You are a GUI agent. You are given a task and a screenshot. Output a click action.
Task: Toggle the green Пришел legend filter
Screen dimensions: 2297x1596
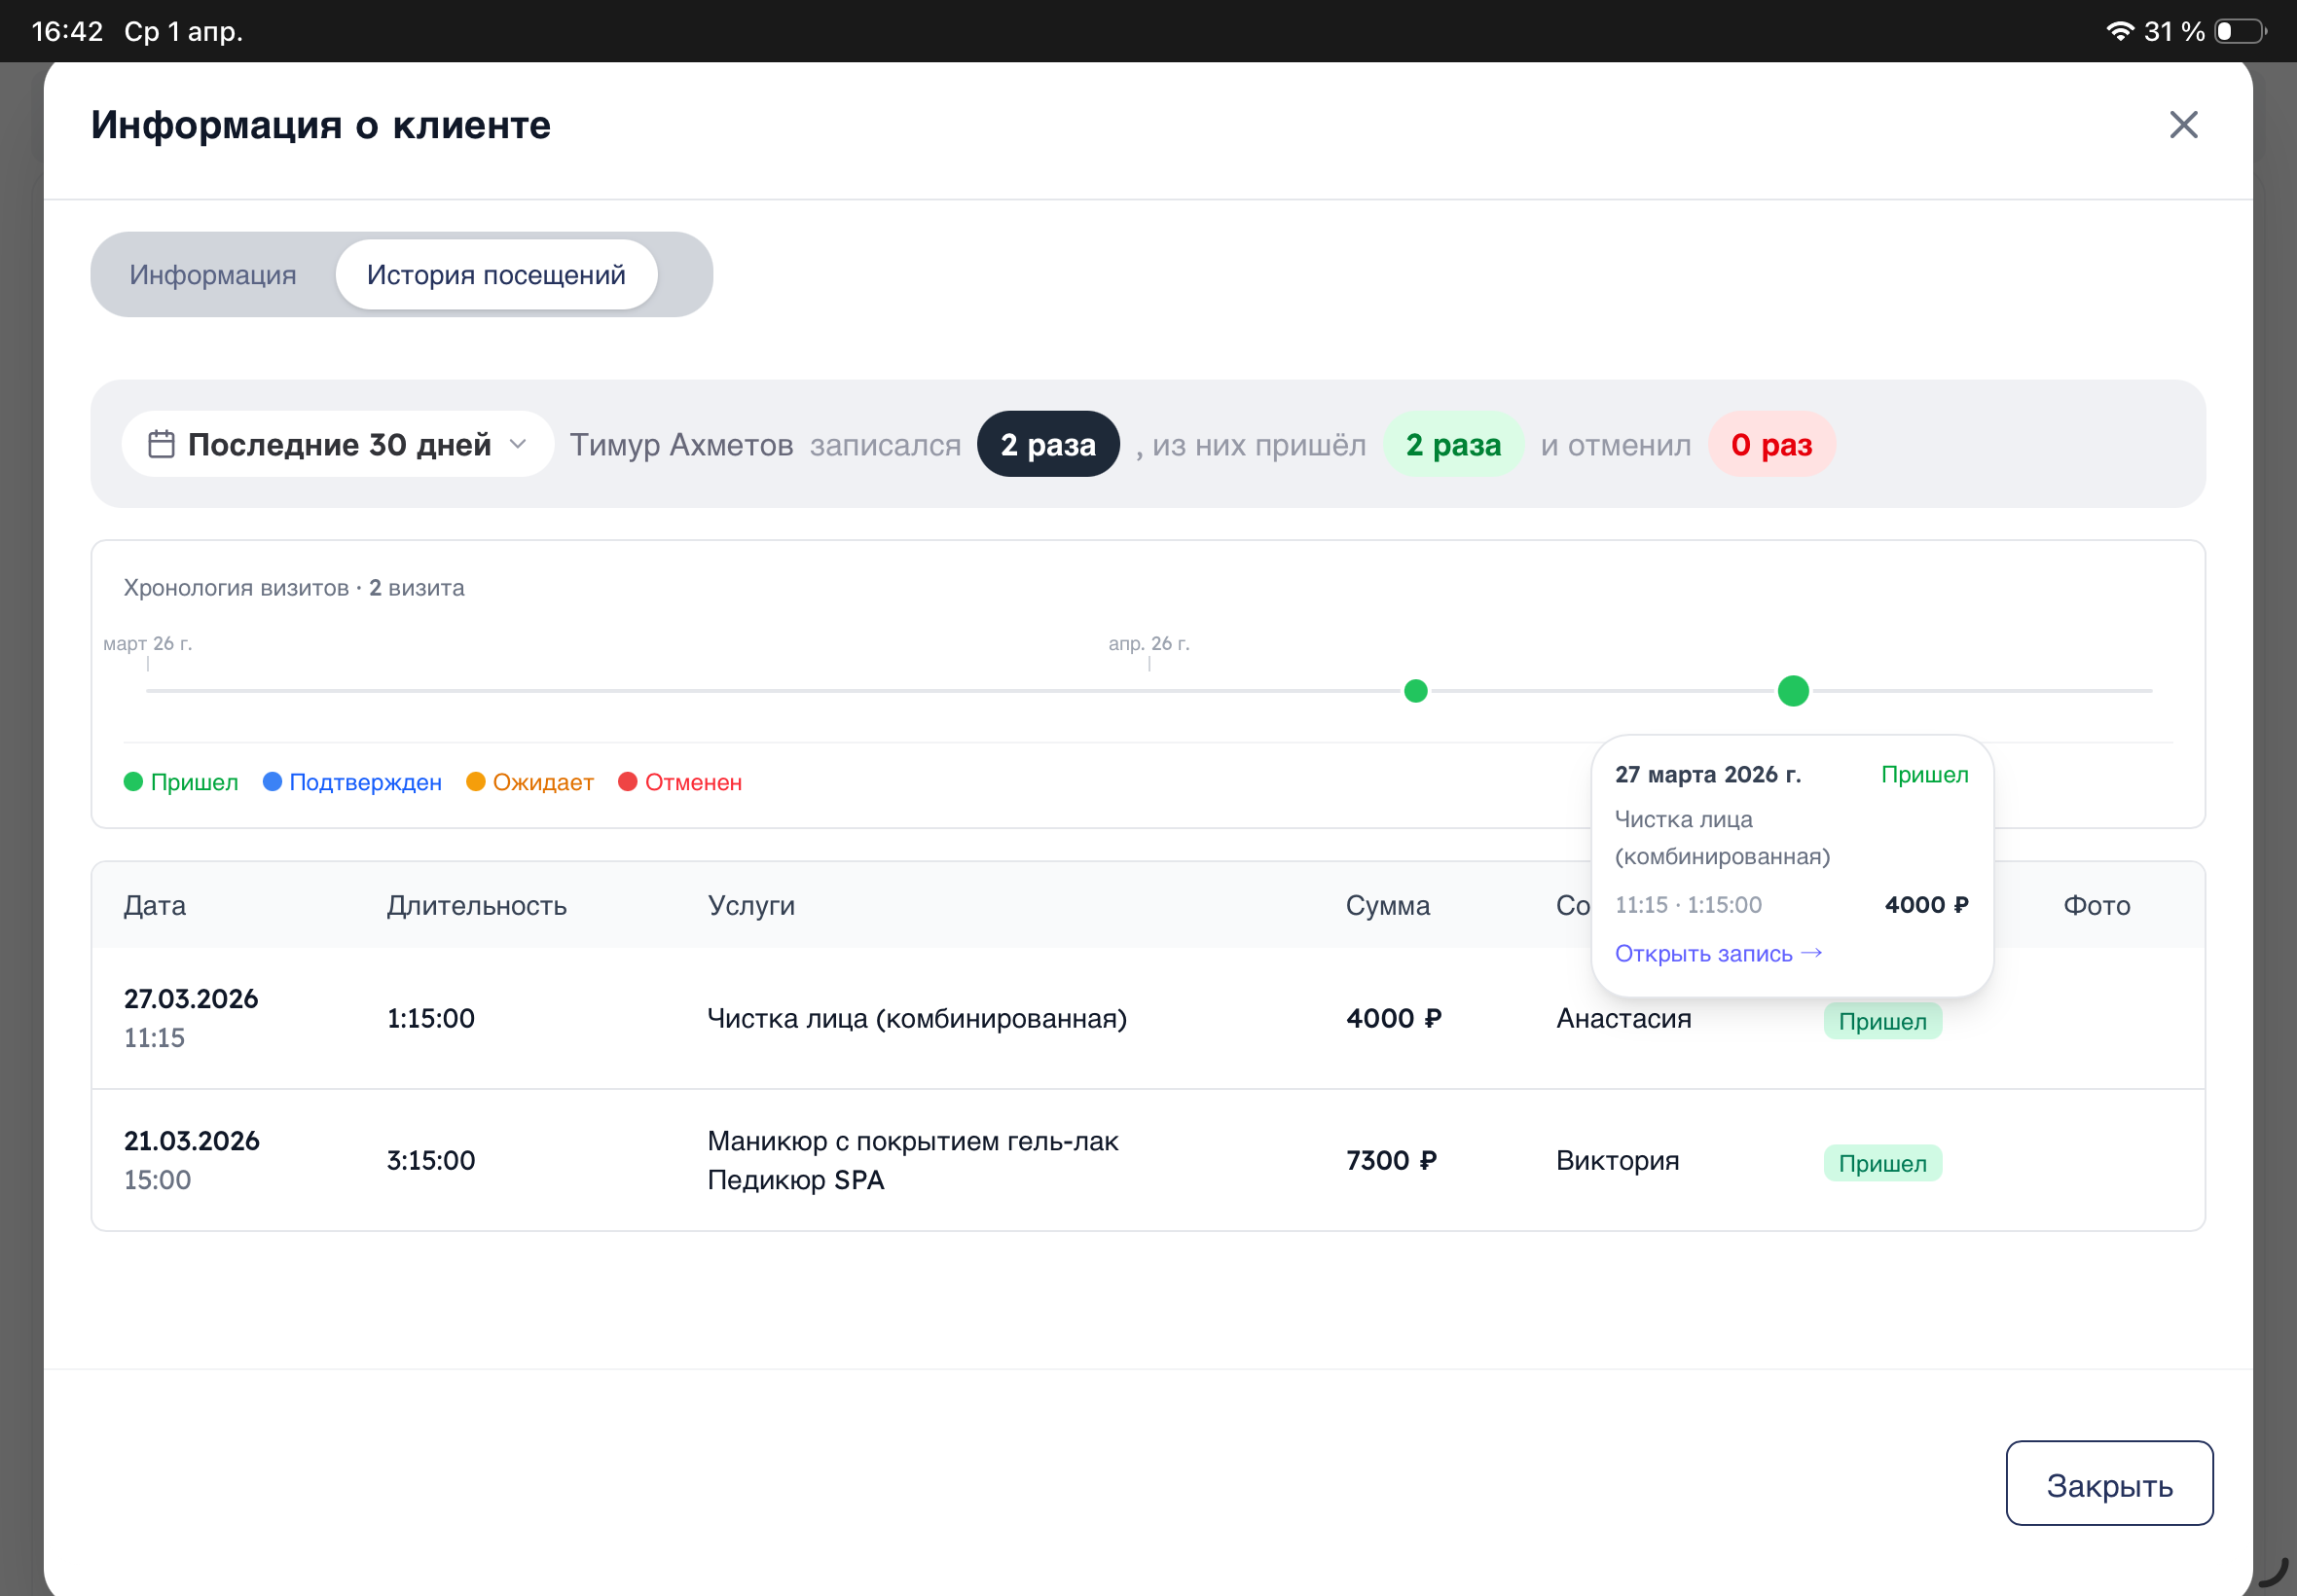click(181, 782)
